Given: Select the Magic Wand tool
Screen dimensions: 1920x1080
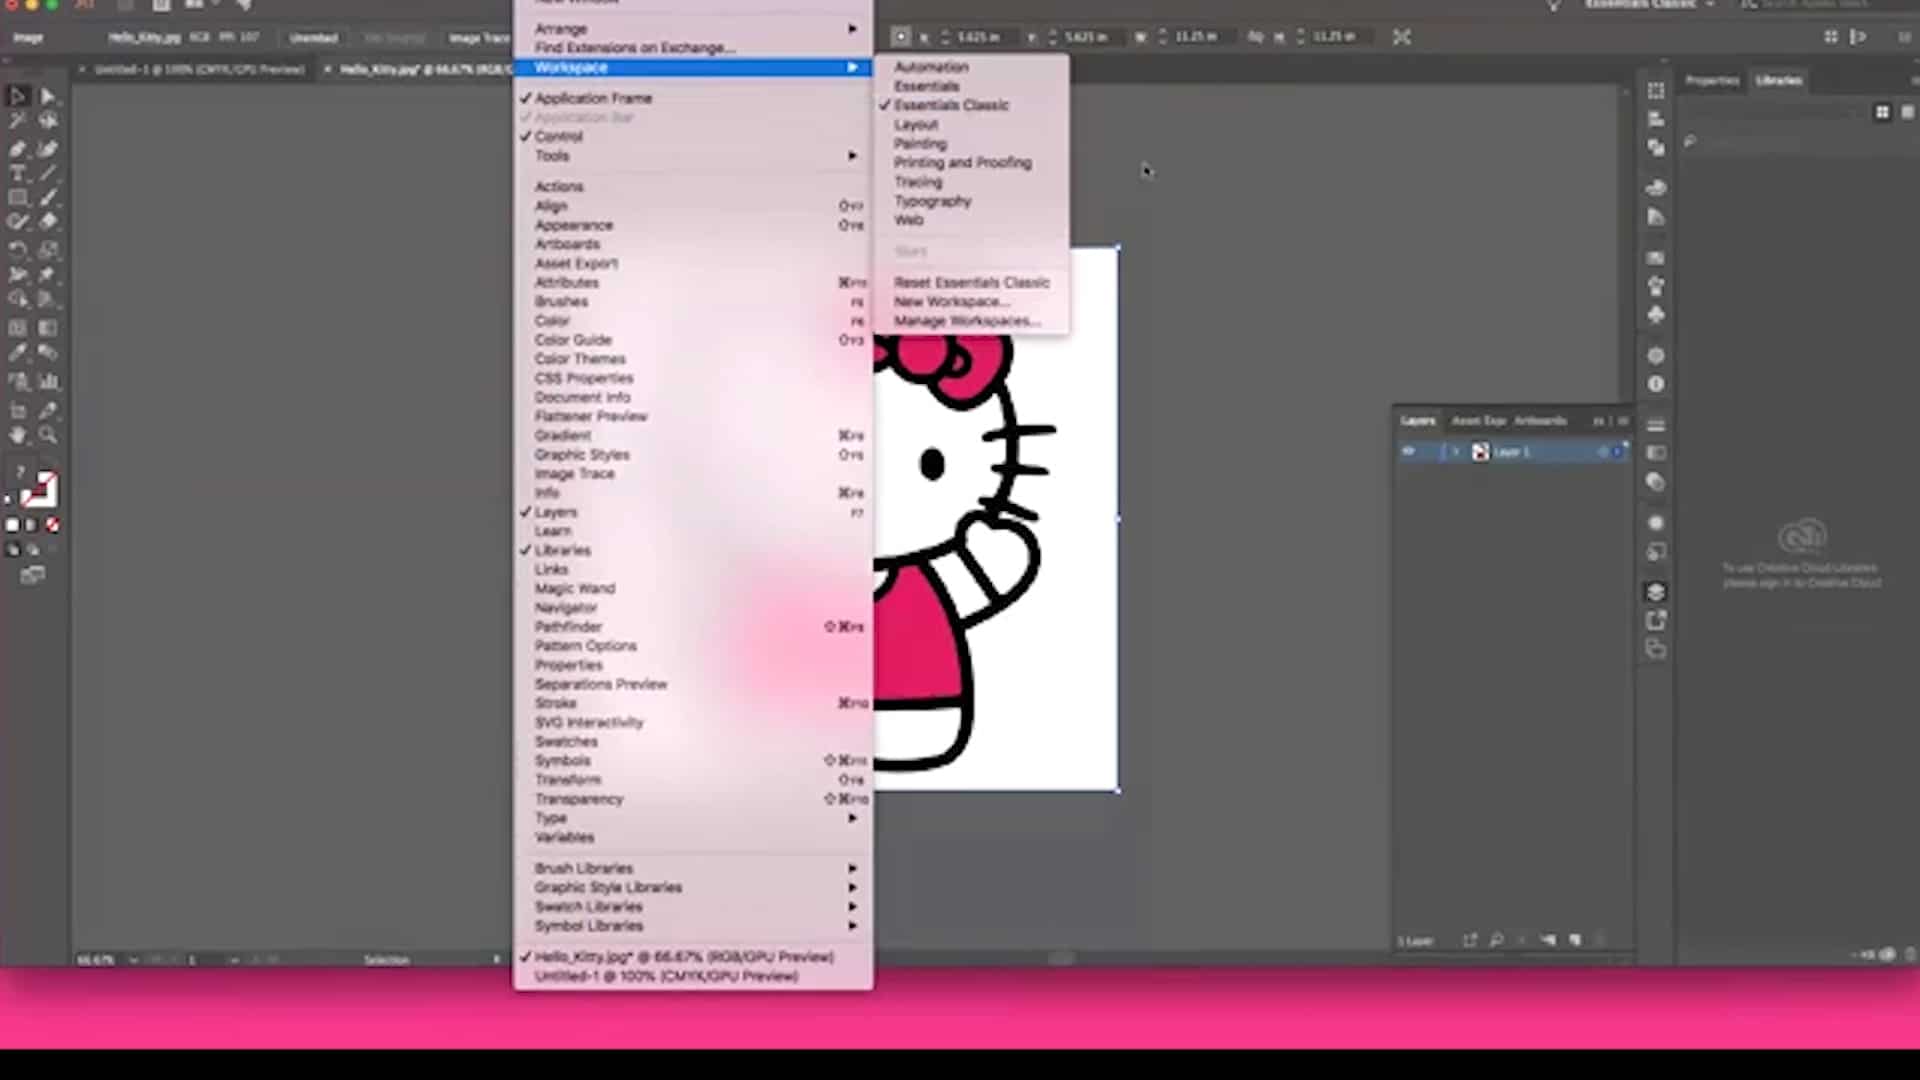Looking at the screenshot, I should coord(18,121).
